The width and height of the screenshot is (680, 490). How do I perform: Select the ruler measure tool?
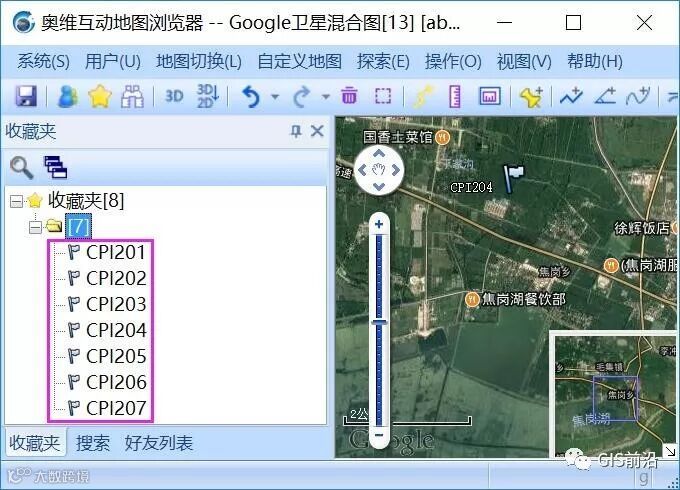454,96
